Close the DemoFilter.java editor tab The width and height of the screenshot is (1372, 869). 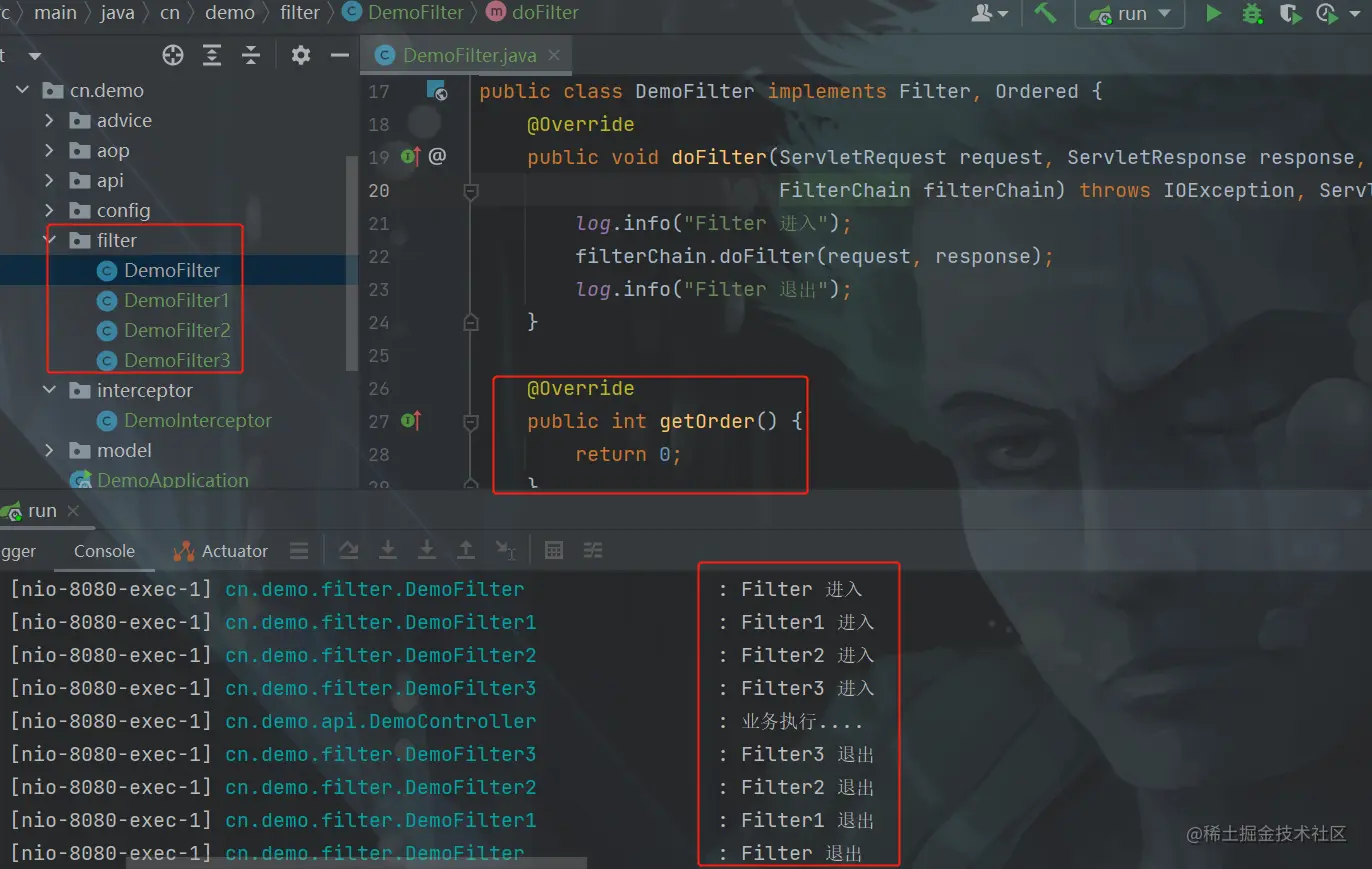tap(554, 56)
